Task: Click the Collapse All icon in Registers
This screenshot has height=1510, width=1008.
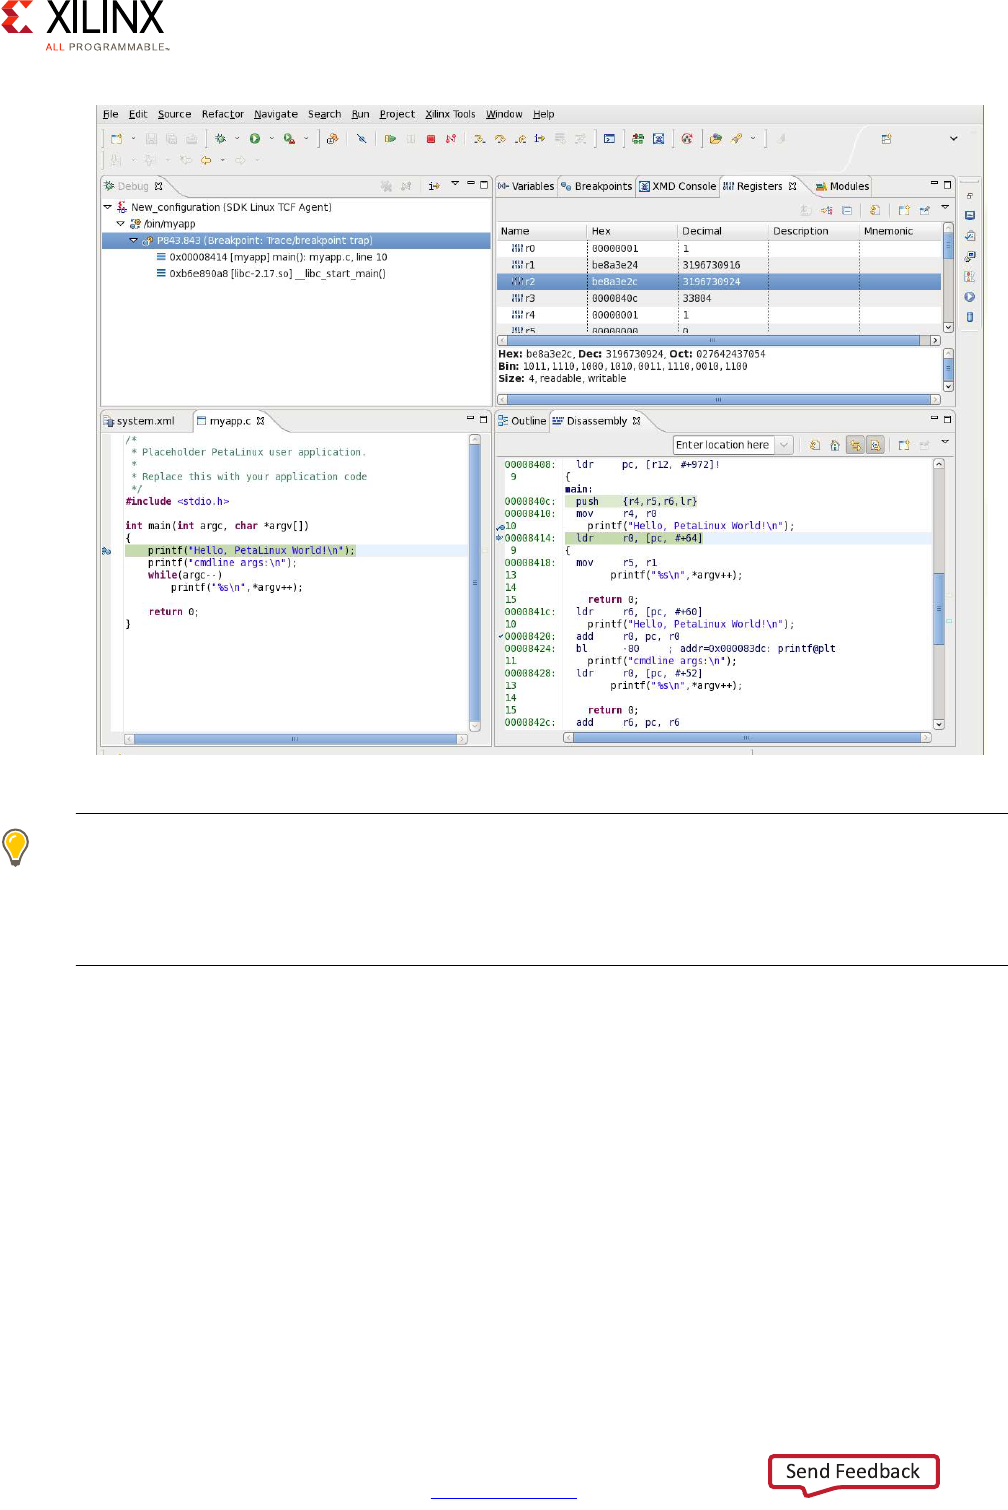Action: click(x=847, y=210)
